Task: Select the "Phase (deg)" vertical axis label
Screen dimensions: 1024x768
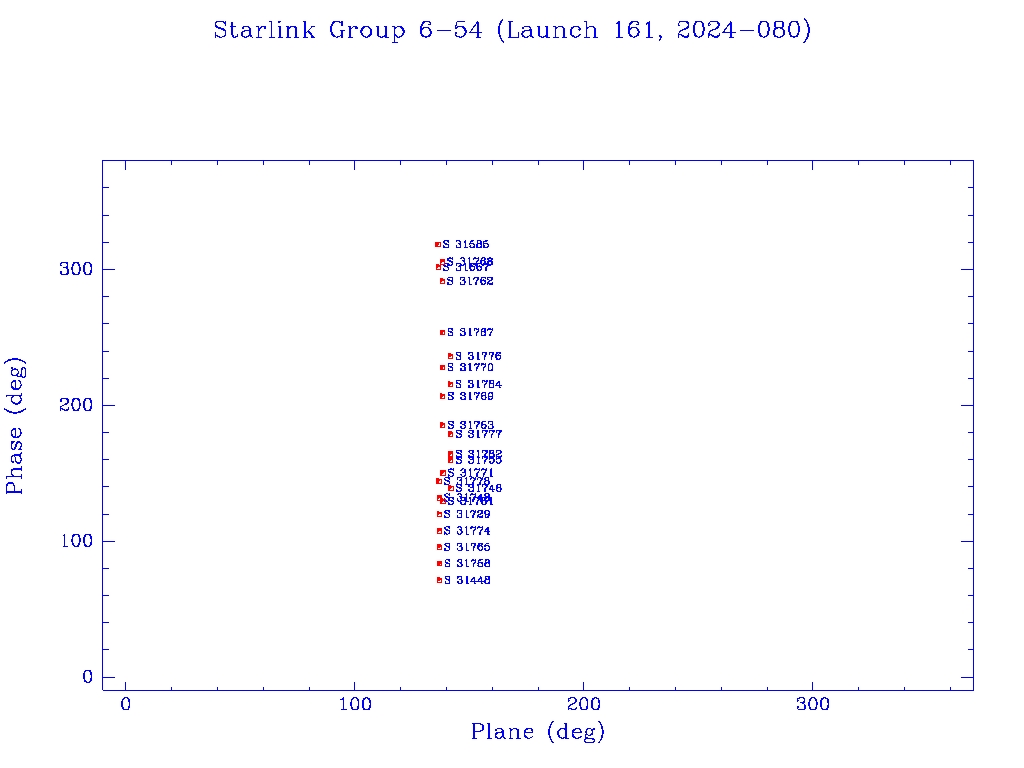Action: [x=14, y=426]
